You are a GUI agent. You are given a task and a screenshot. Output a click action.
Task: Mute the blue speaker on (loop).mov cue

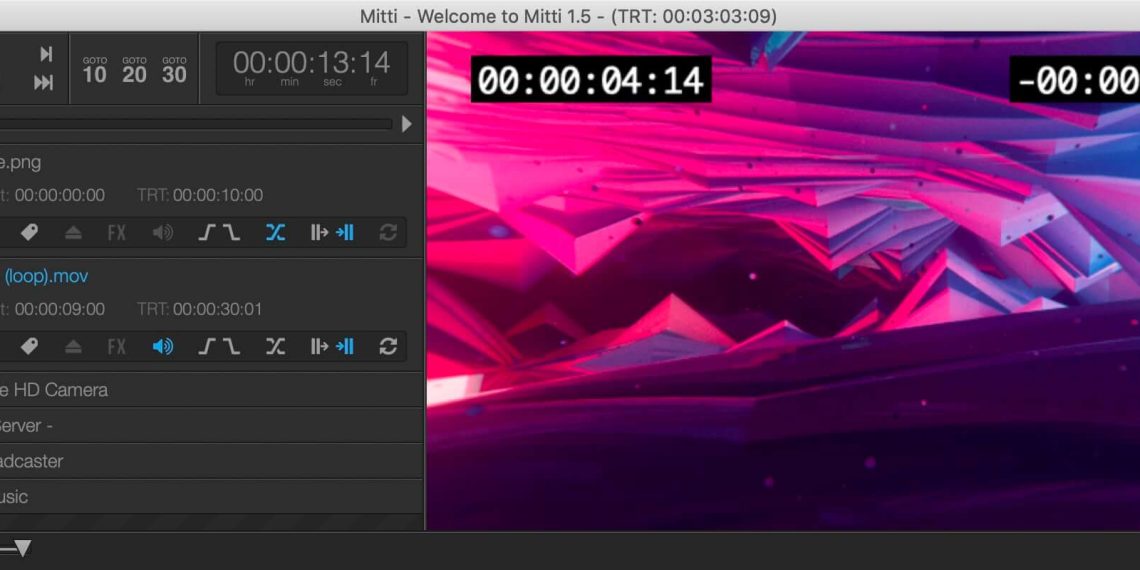tap(162, 347)
